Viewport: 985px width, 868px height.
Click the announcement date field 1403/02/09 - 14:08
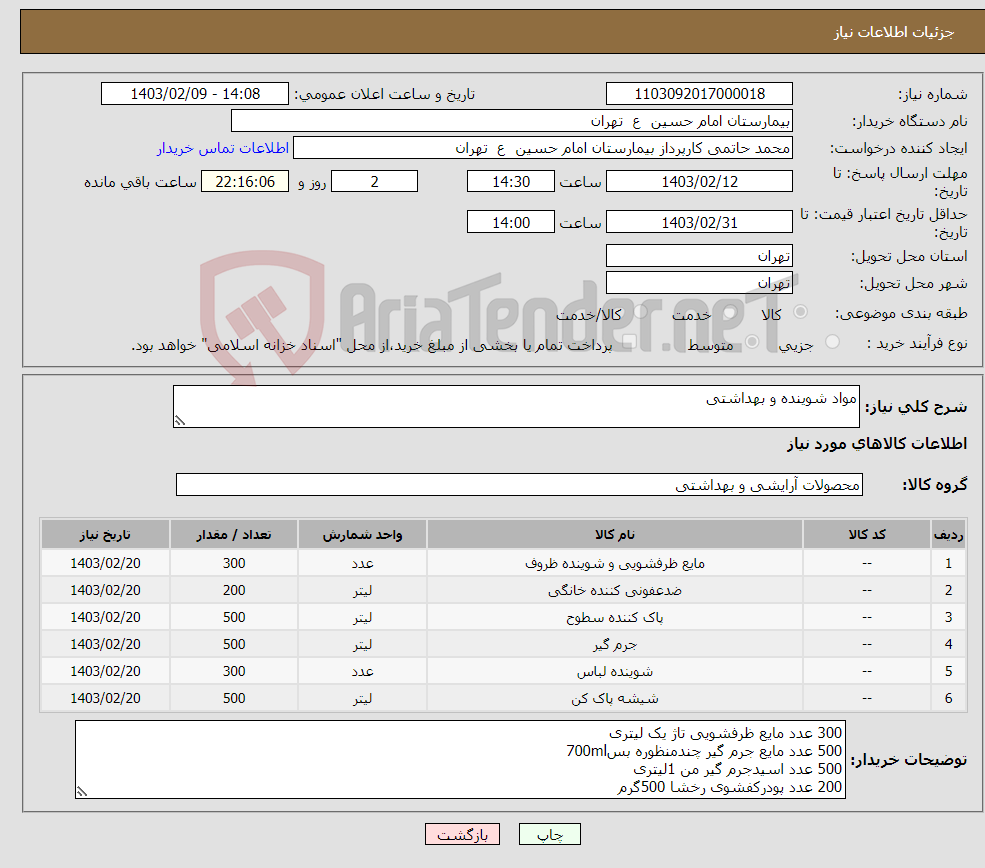pyautogui.click(x=195, y=94)
